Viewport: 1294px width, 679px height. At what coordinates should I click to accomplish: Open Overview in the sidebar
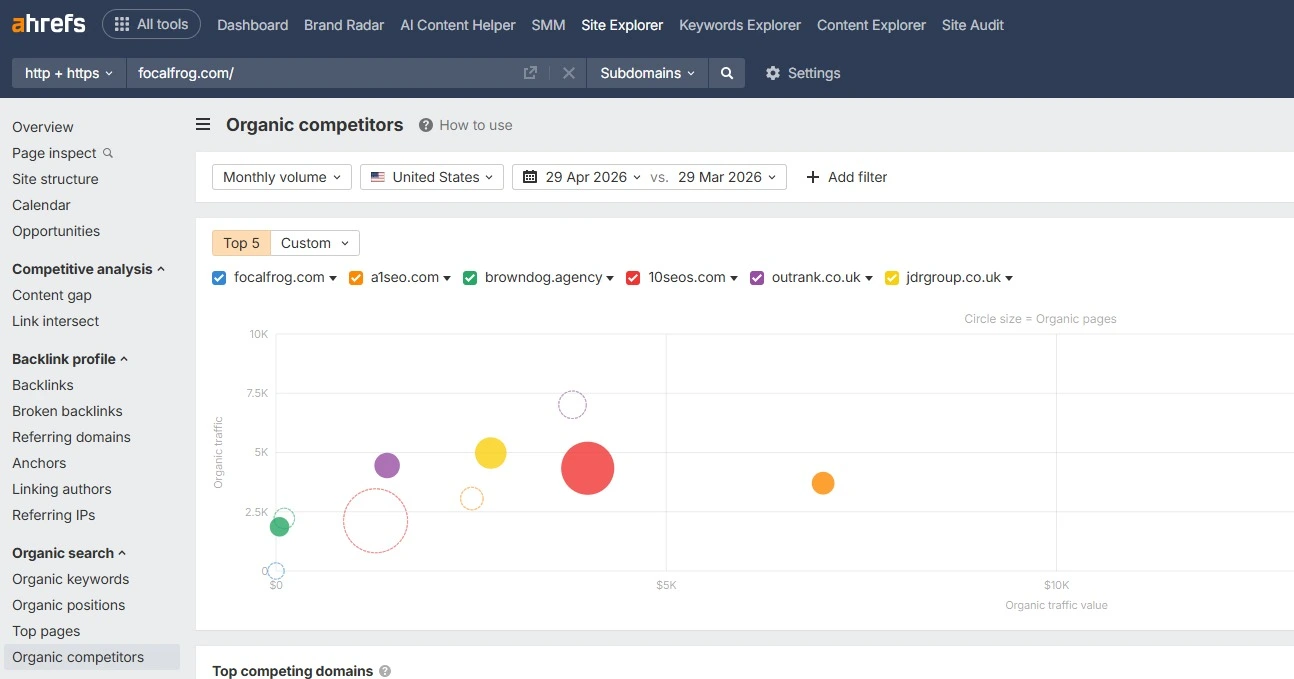[x=43, y=127]
